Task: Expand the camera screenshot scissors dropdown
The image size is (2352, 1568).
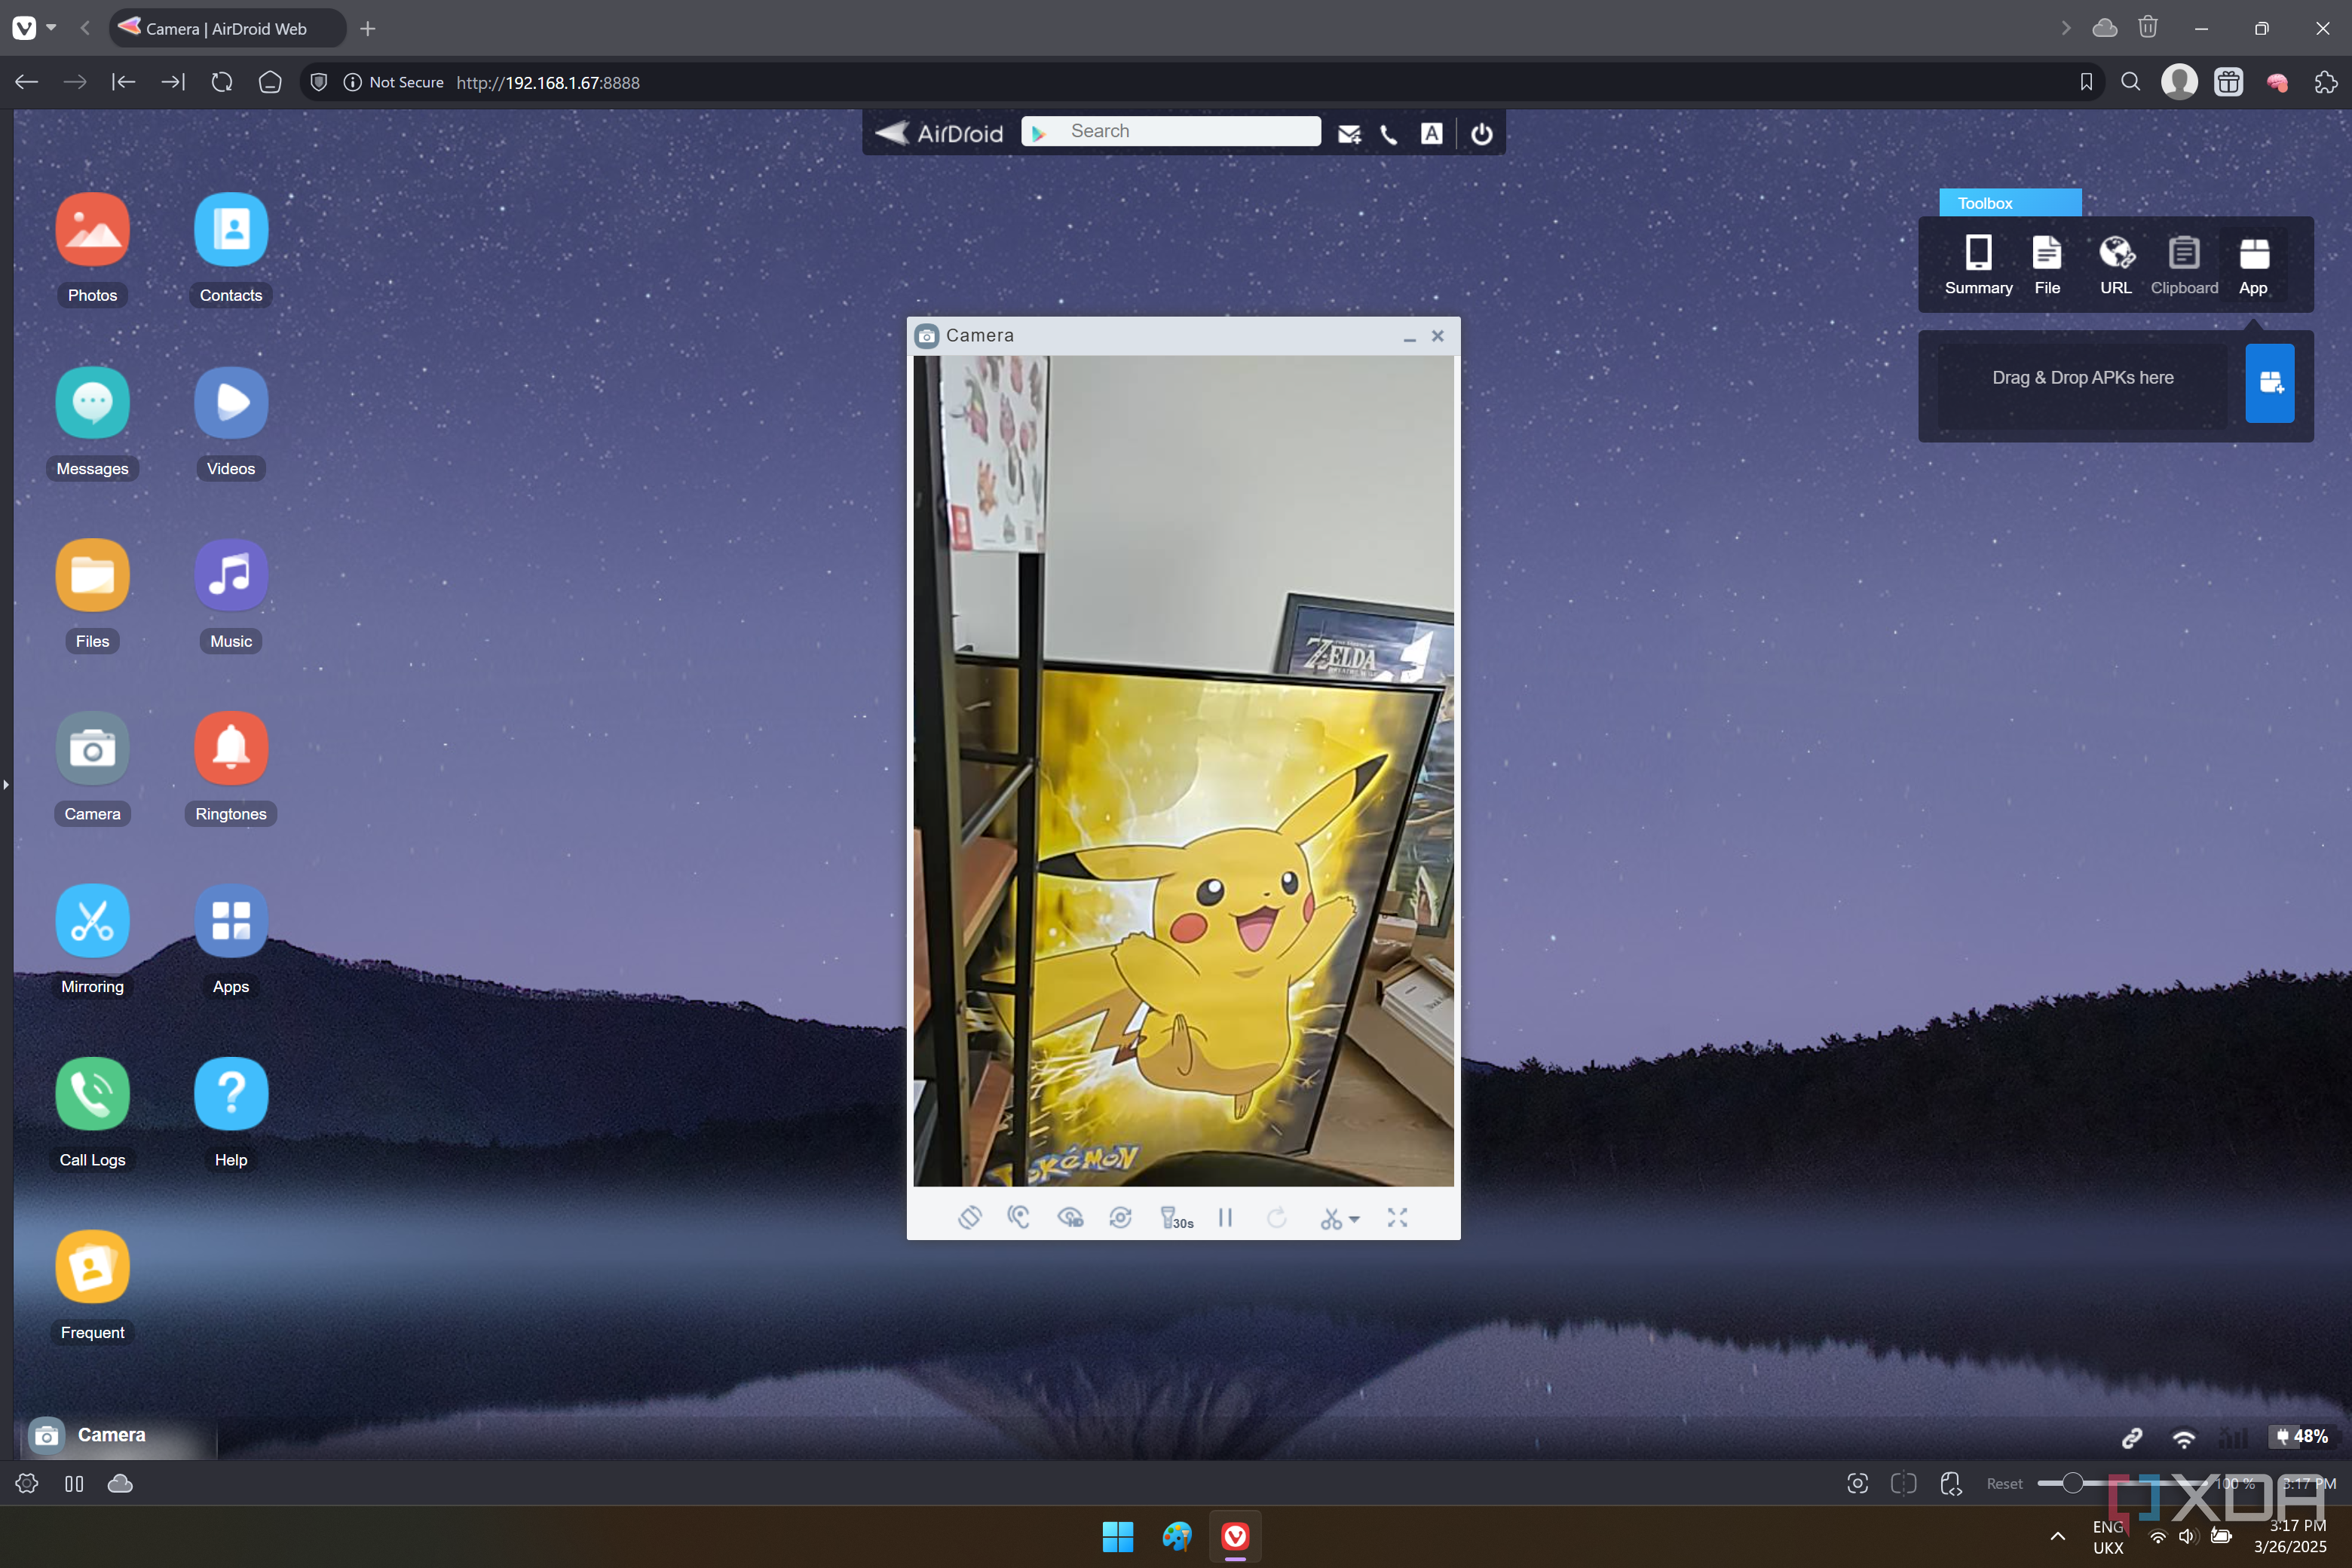Action: coord(1354,1219)
